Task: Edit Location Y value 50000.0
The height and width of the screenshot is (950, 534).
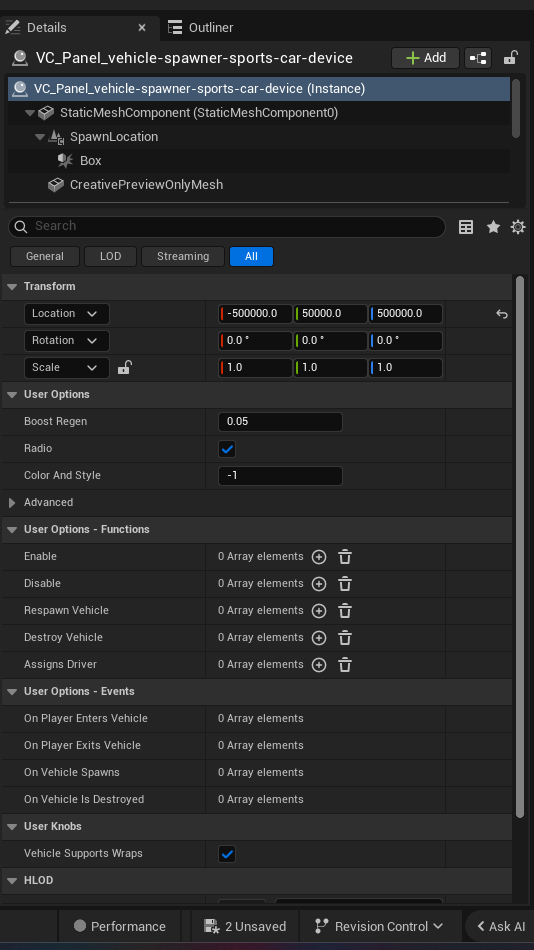Action: tap(330, 314)
